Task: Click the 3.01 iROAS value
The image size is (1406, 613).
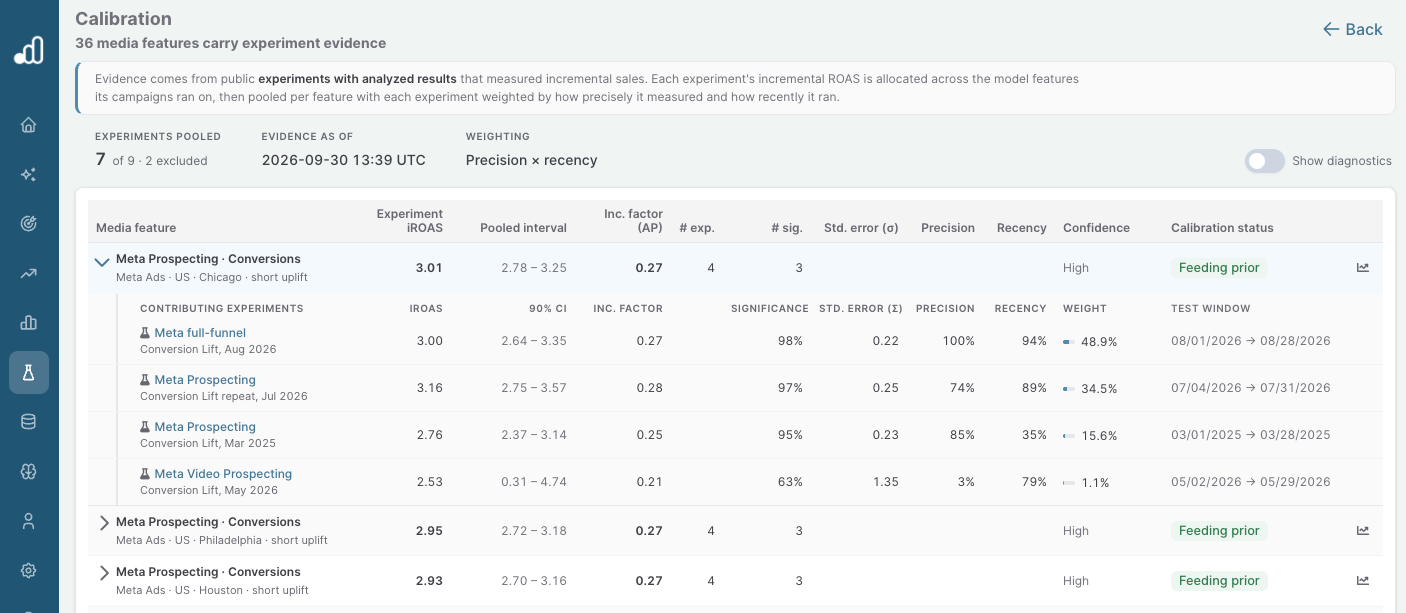Action: click(x=429, y=268)
